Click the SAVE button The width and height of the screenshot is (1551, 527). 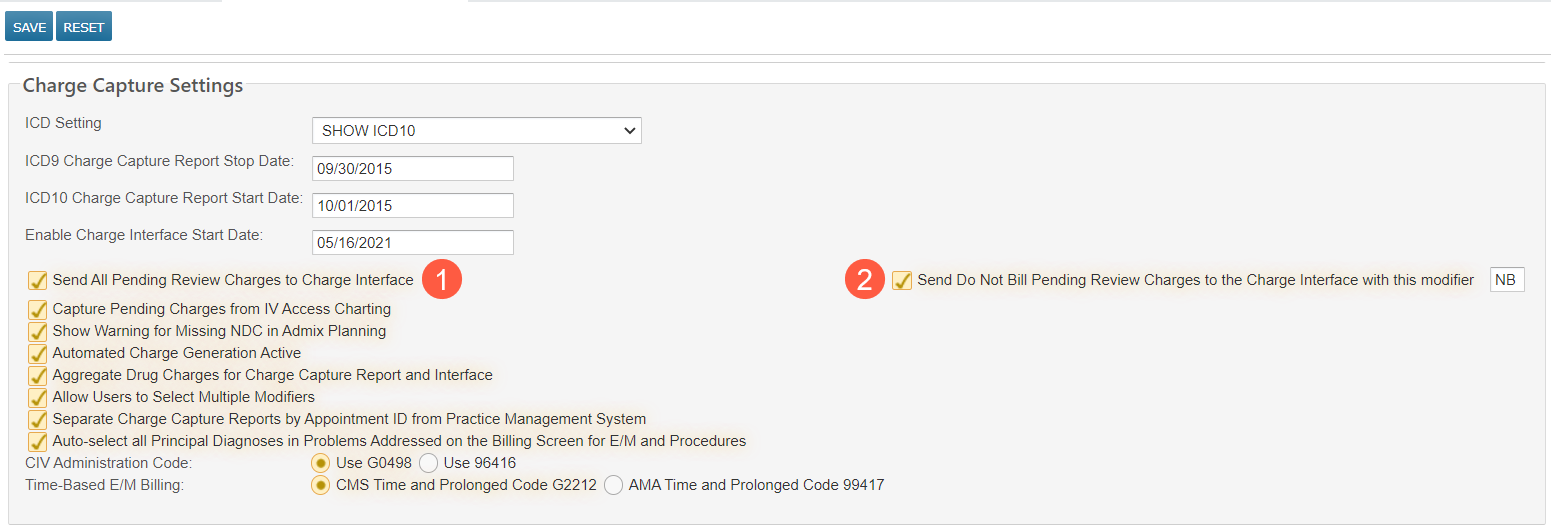pyautogui.click(x=29, y=27)
